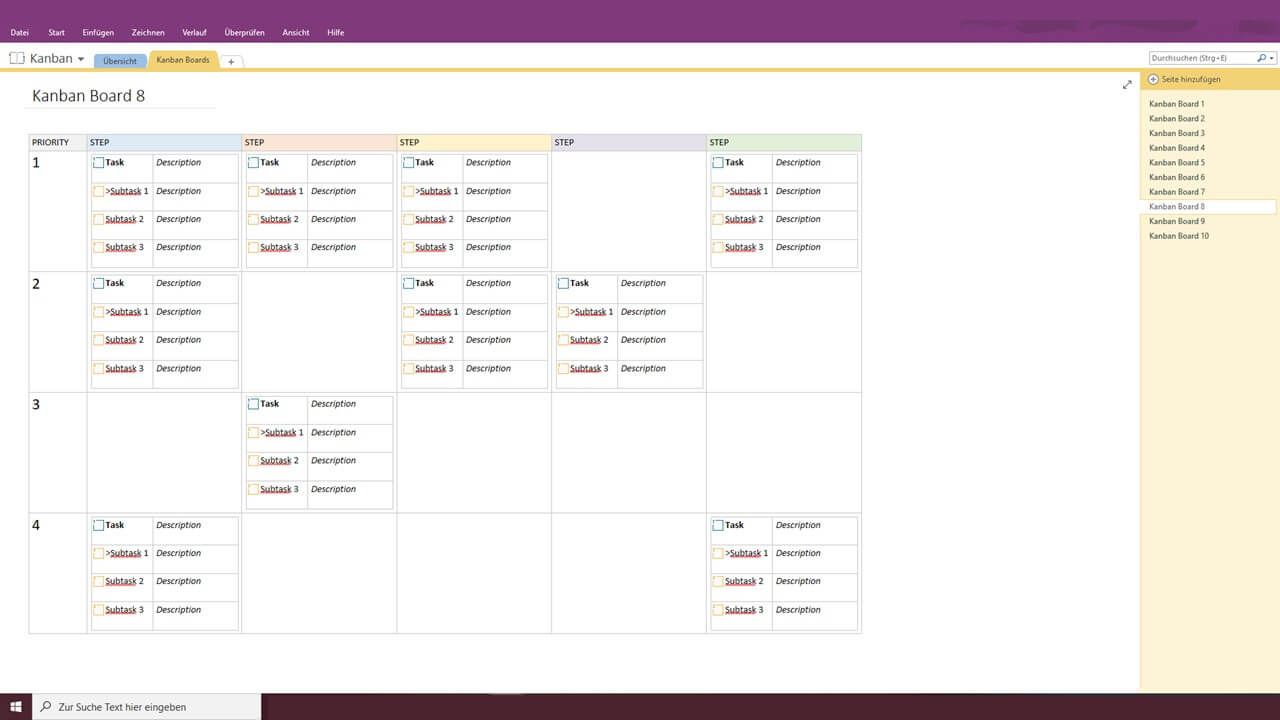The image size is (1280, 720).
Task: Open the Windows Start menu
Action: click(x=14, y=706)
